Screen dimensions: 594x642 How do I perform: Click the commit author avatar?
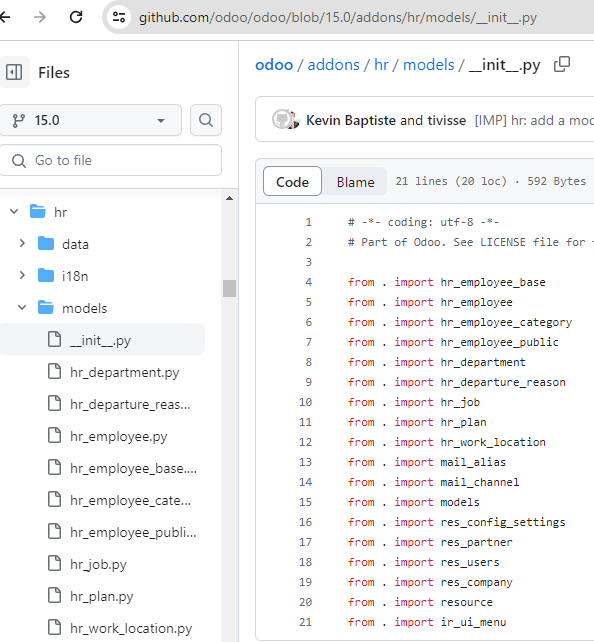click(x=285, y=120)
